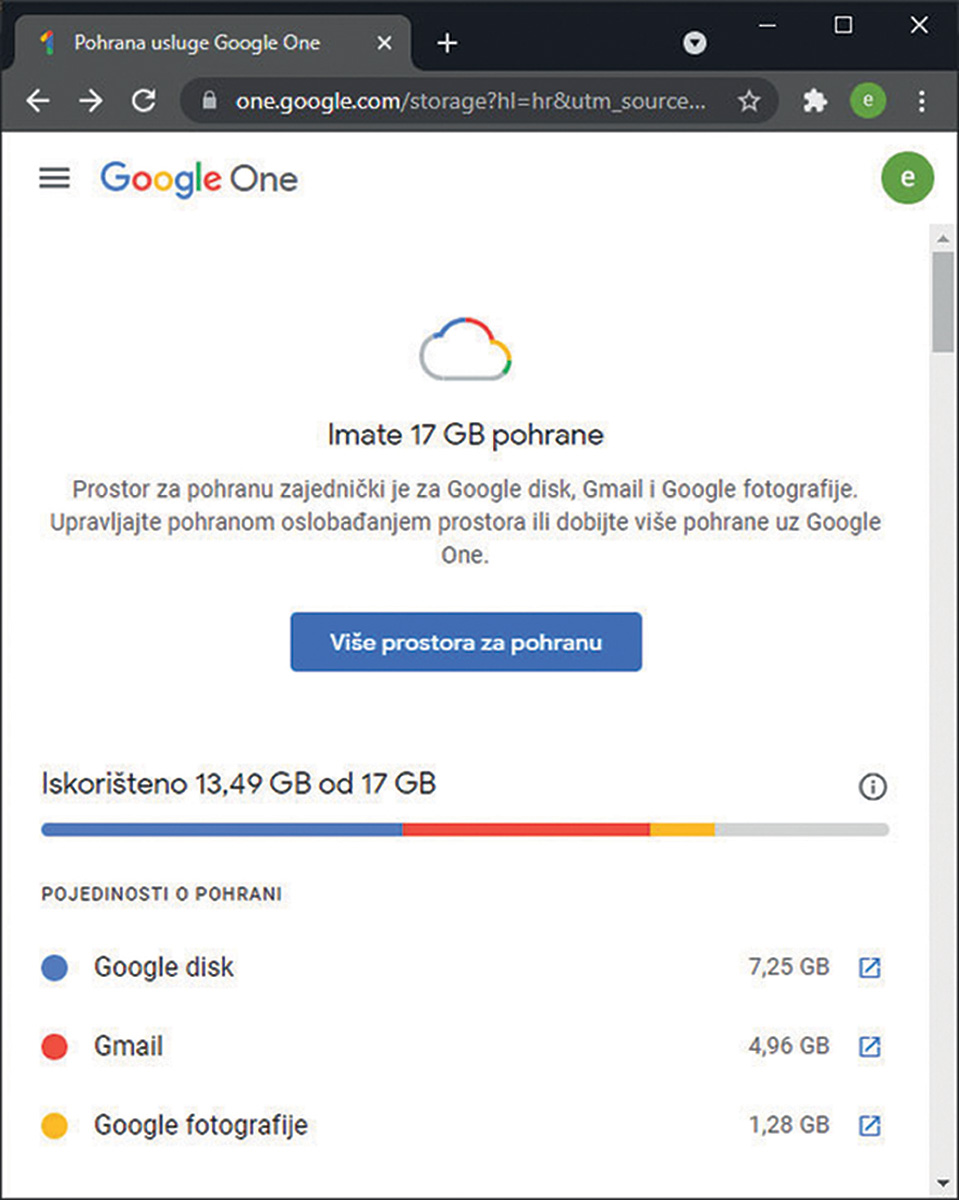Screen dimensions: 959x1200
Task: Click the storage usage progress bar
Action: point(465,829)
